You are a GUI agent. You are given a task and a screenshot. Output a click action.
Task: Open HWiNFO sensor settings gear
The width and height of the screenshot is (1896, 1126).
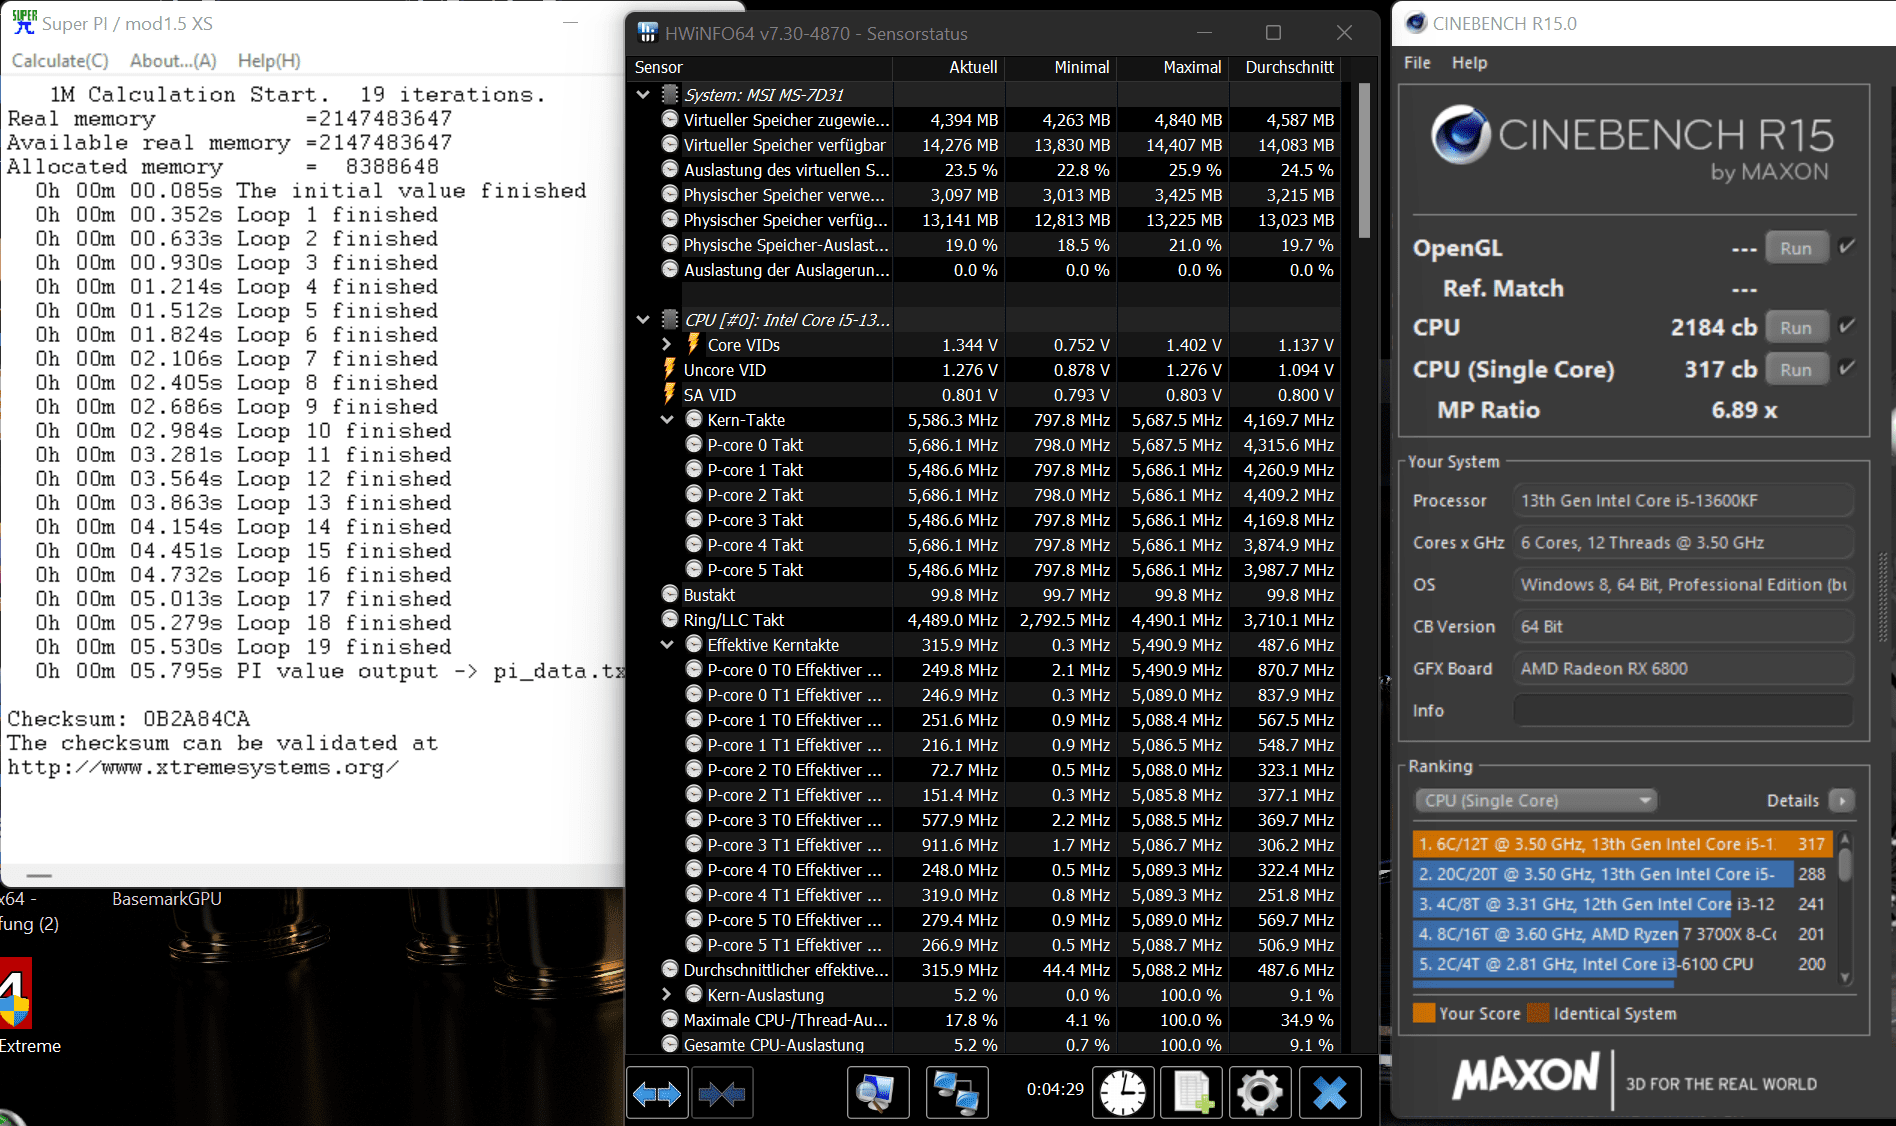coord(1260,1093)
